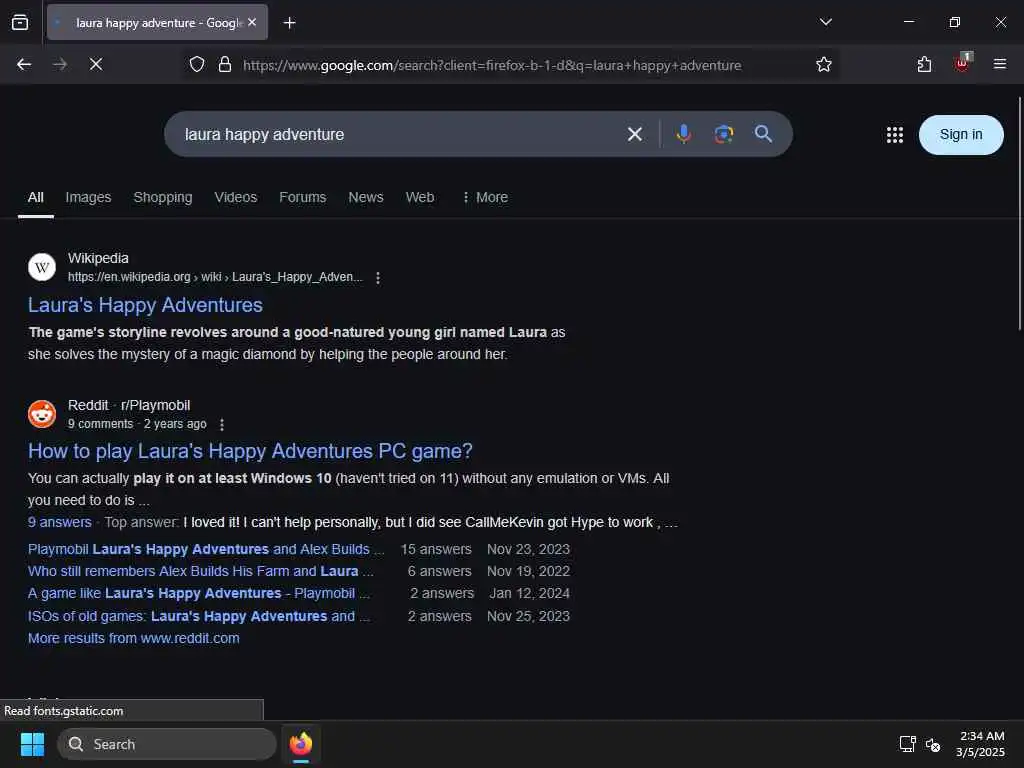Open more options for Reddit result
This screenshot has width=1024, height=768.
pos(222,424)
